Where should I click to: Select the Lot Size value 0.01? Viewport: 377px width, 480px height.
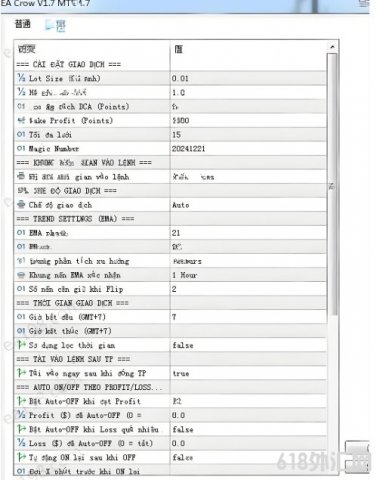(x=180, y=79)
